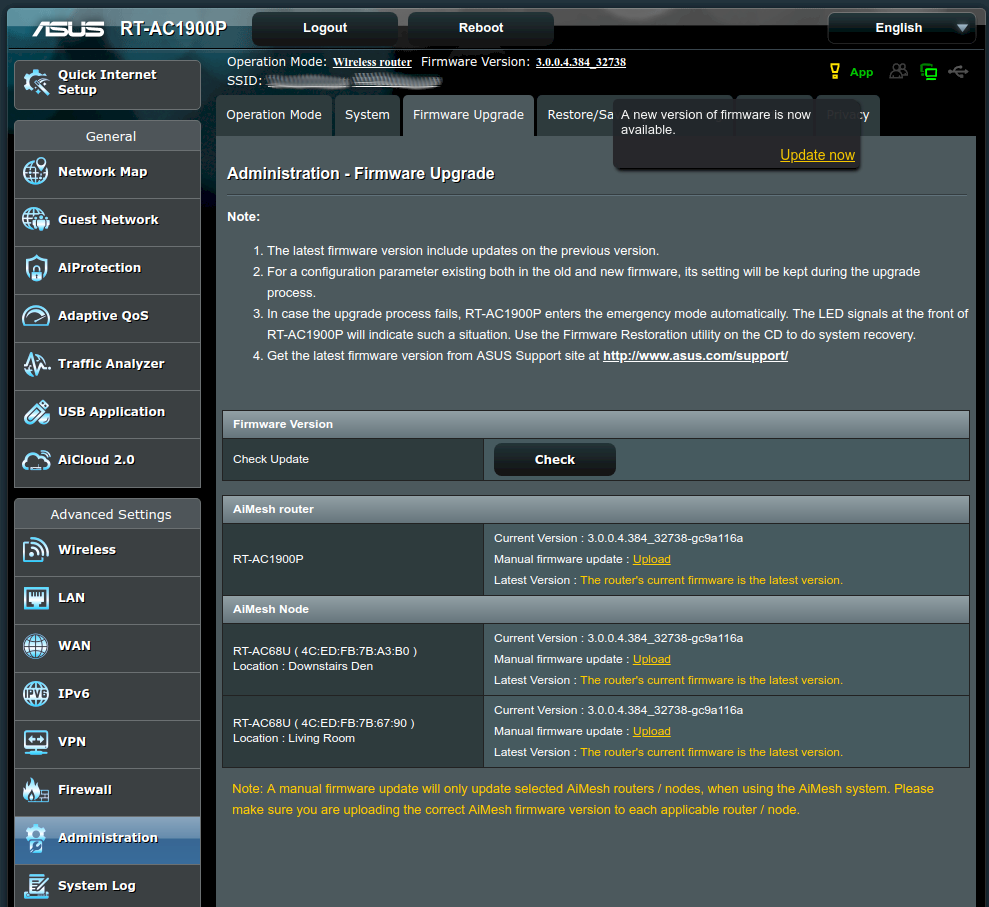The width and height of the screenshot is (989, 907).
Task: Click the Guest Network icon
Action: click(36, 219)
